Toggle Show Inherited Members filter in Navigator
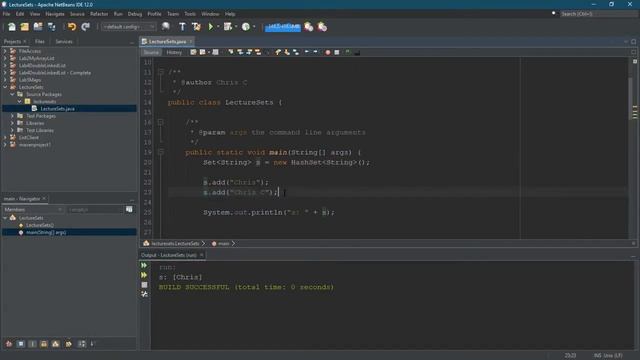Image resolution: width=640 pixels, height=360 pixels. 9,344
